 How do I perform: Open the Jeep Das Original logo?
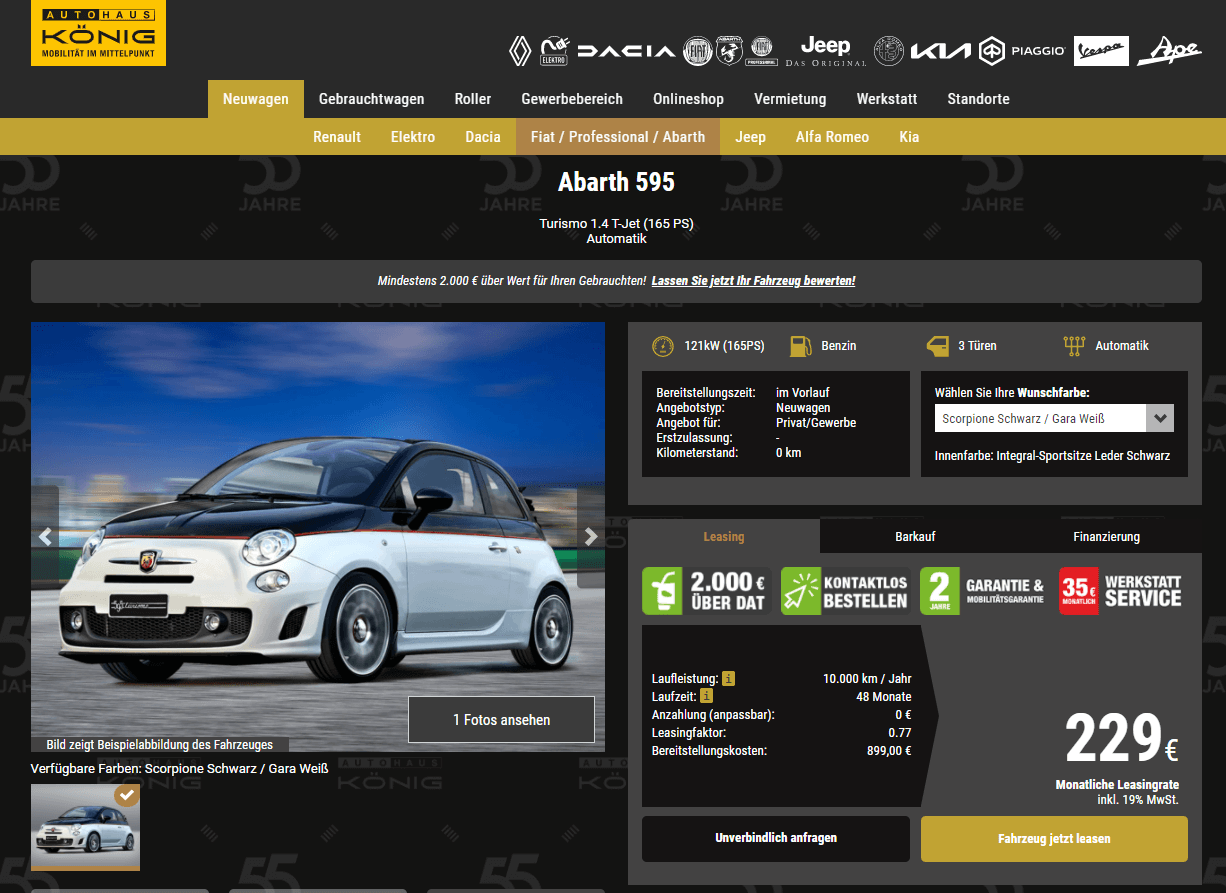(x=825, y=51)
